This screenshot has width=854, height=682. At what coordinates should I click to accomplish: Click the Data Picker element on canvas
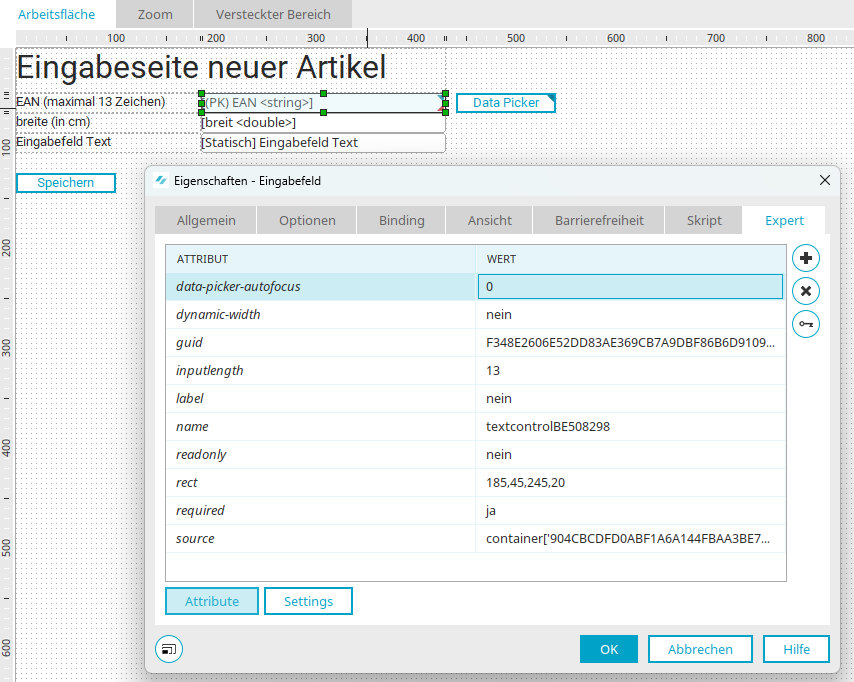coord(505,103)
